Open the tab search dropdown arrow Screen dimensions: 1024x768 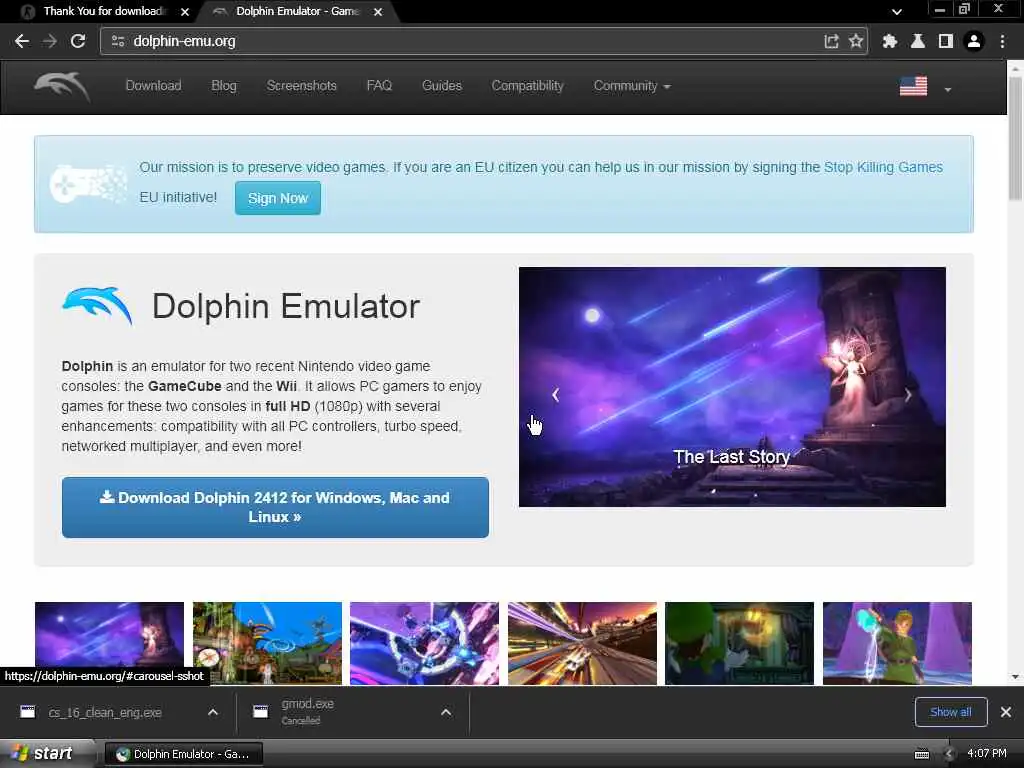897,12
